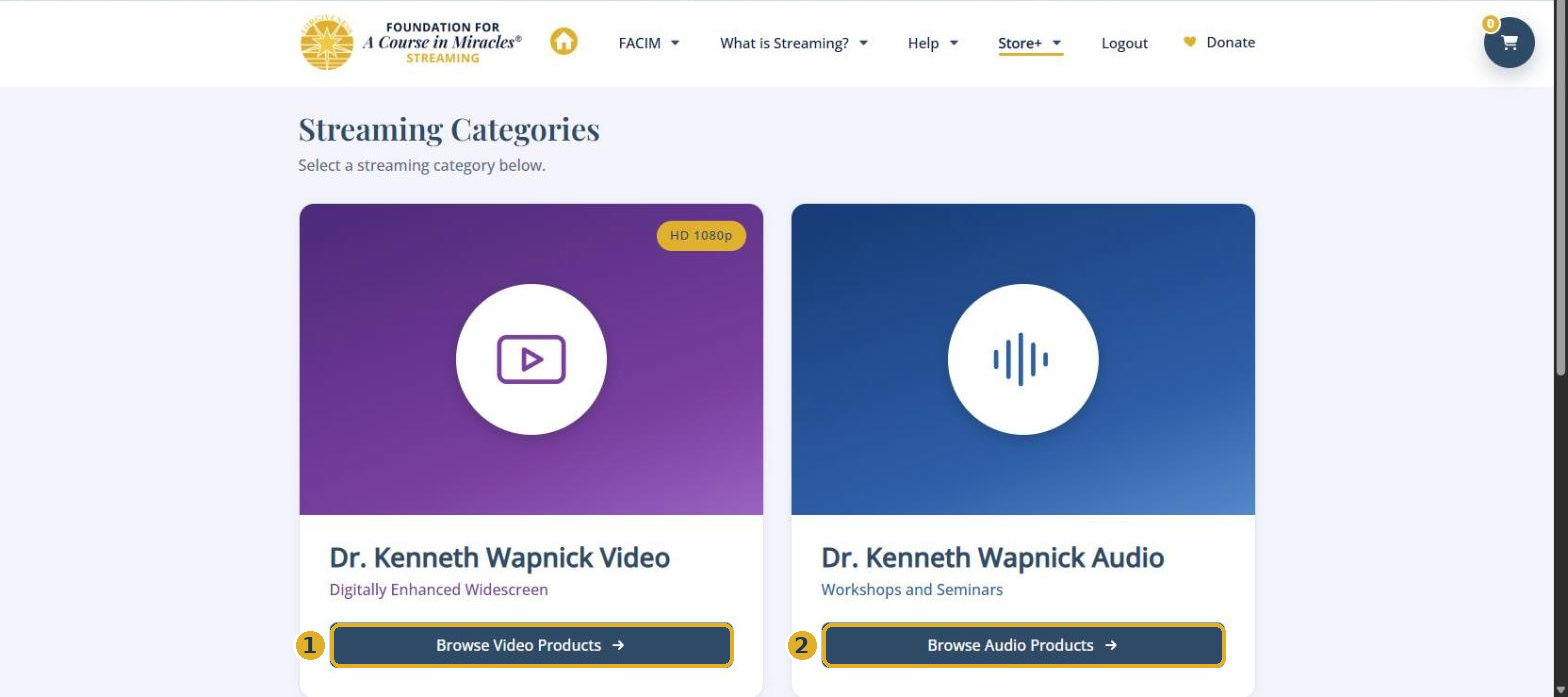The width and height of the screenshot is (1568, 697).
Task: Click the purple video category thumbnail
Action: pos(531,359)
